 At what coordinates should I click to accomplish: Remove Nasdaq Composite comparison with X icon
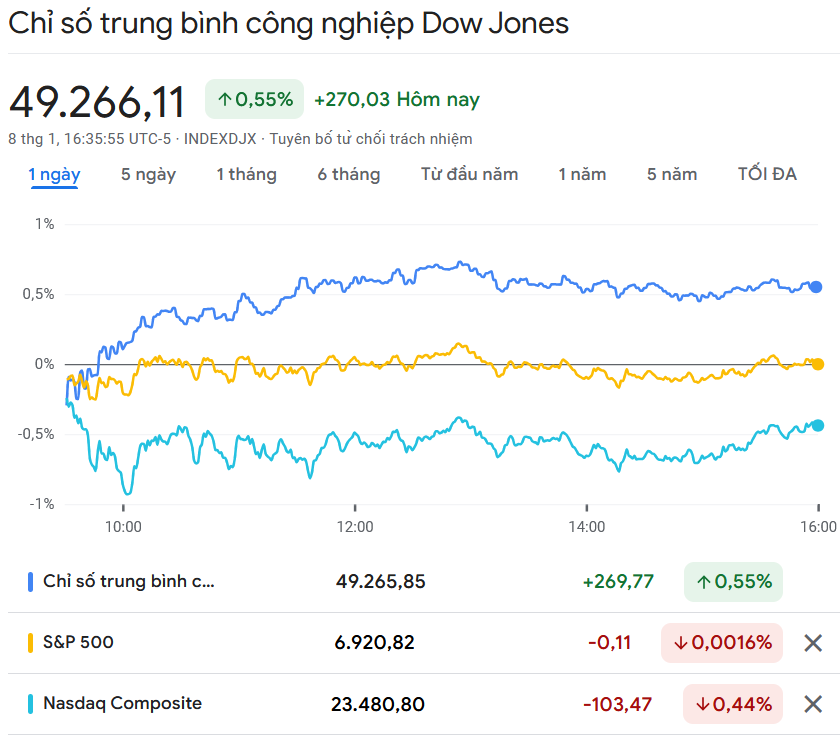click(x=813, y=704)
